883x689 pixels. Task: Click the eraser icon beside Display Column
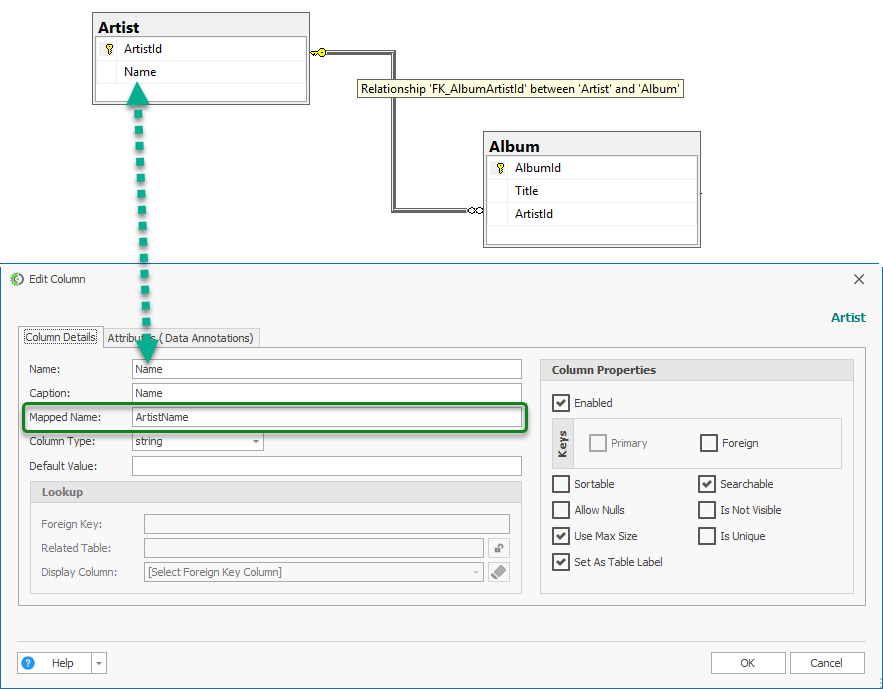499,572
